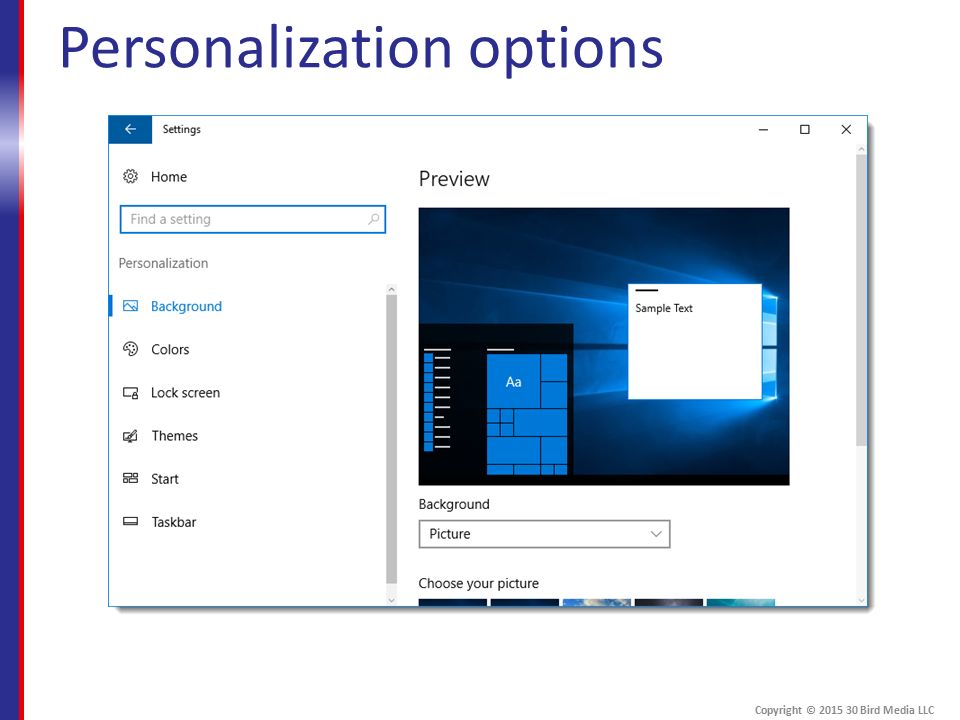Click the Sample Text preview window
This screenshot has height=720, width=960.
click(695, 341)
